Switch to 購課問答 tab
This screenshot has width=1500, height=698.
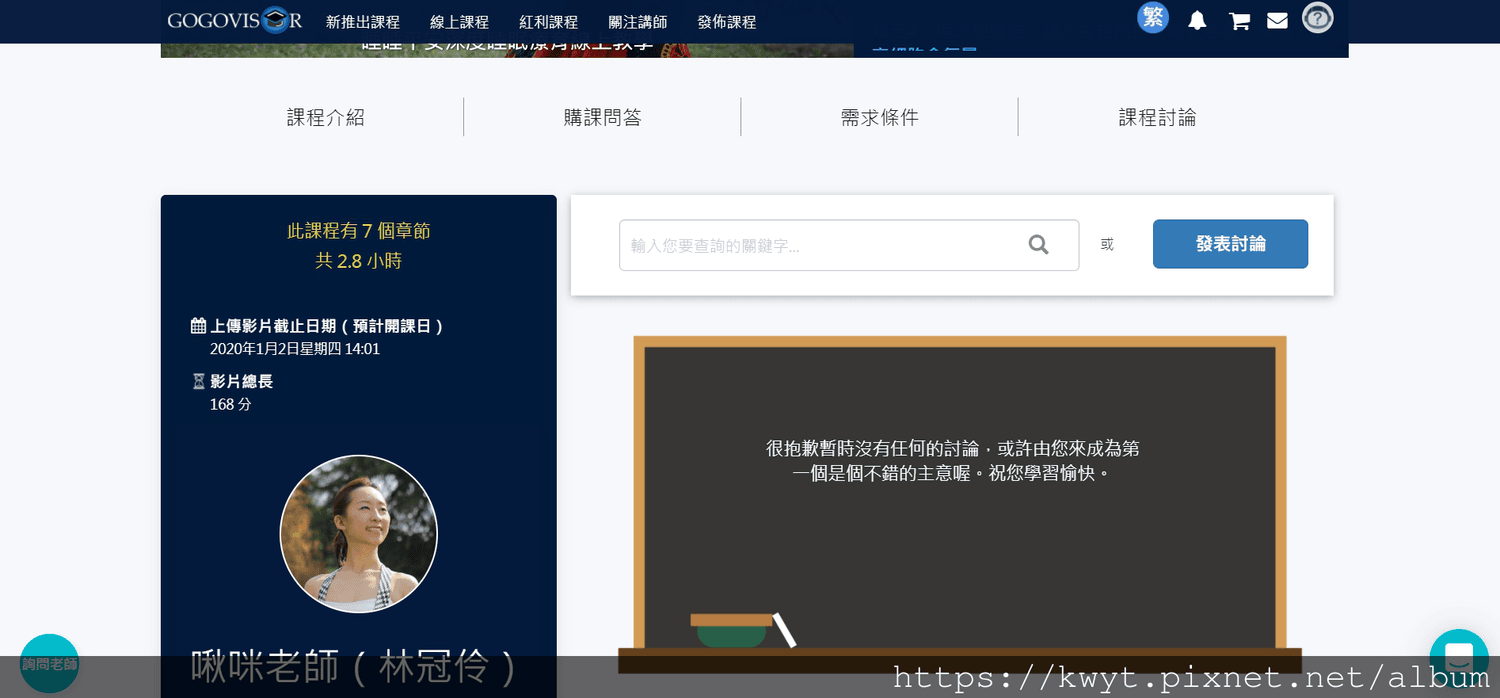click(x=603, y=117)
